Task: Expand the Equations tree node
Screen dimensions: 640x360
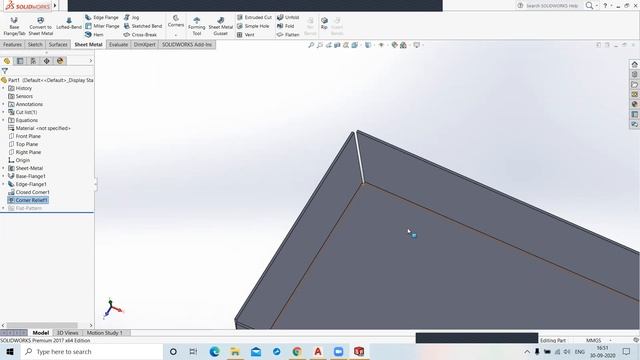Action: [x=3, y=120]
